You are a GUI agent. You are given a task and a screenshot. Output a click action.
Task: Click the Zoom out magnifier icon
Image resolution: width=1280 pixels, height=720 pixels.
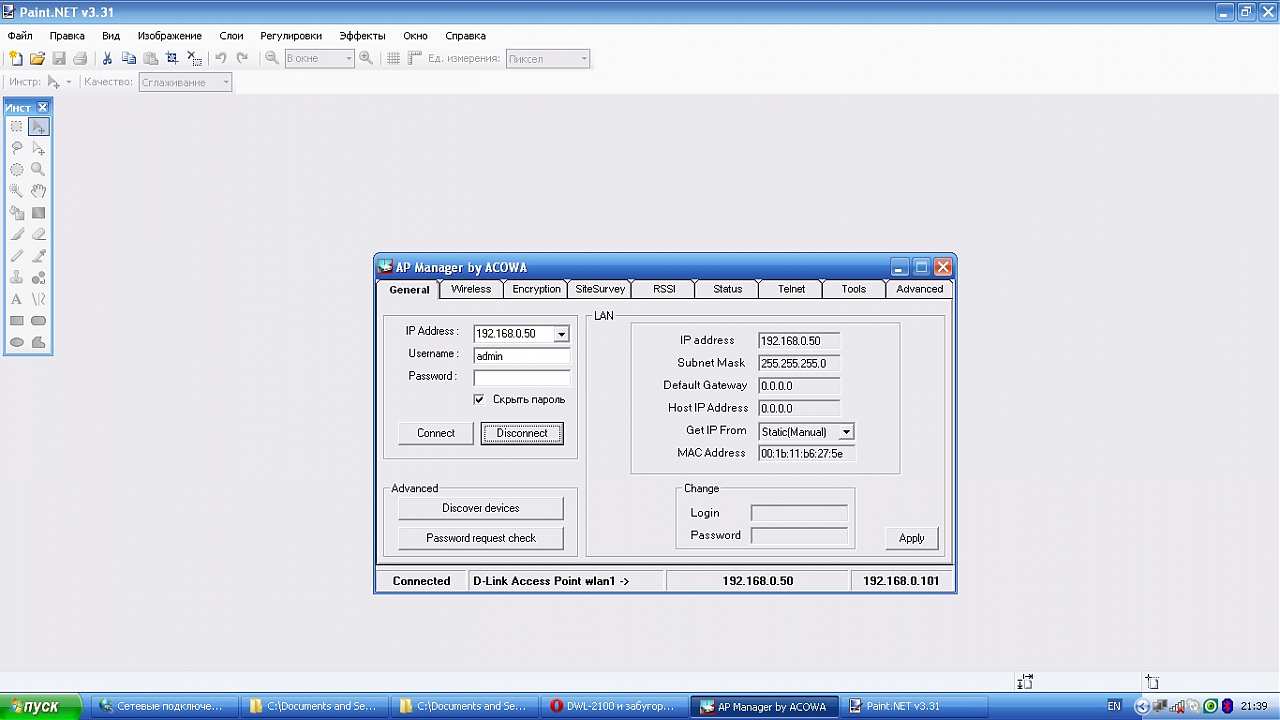pos(272,59)
